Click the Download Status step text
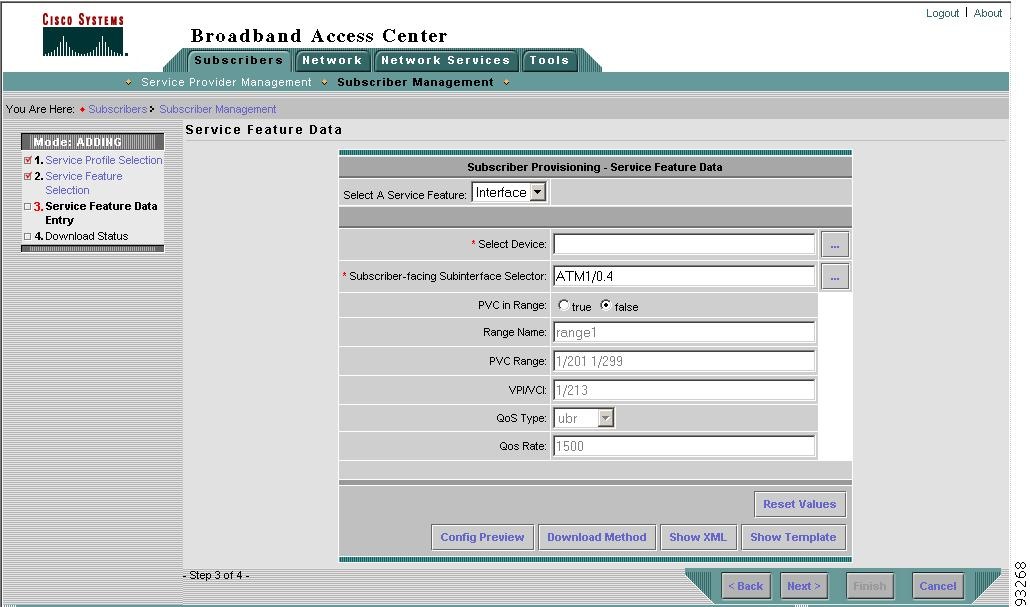The width and height of the screenshot is (1030, 607). (87, 236)
